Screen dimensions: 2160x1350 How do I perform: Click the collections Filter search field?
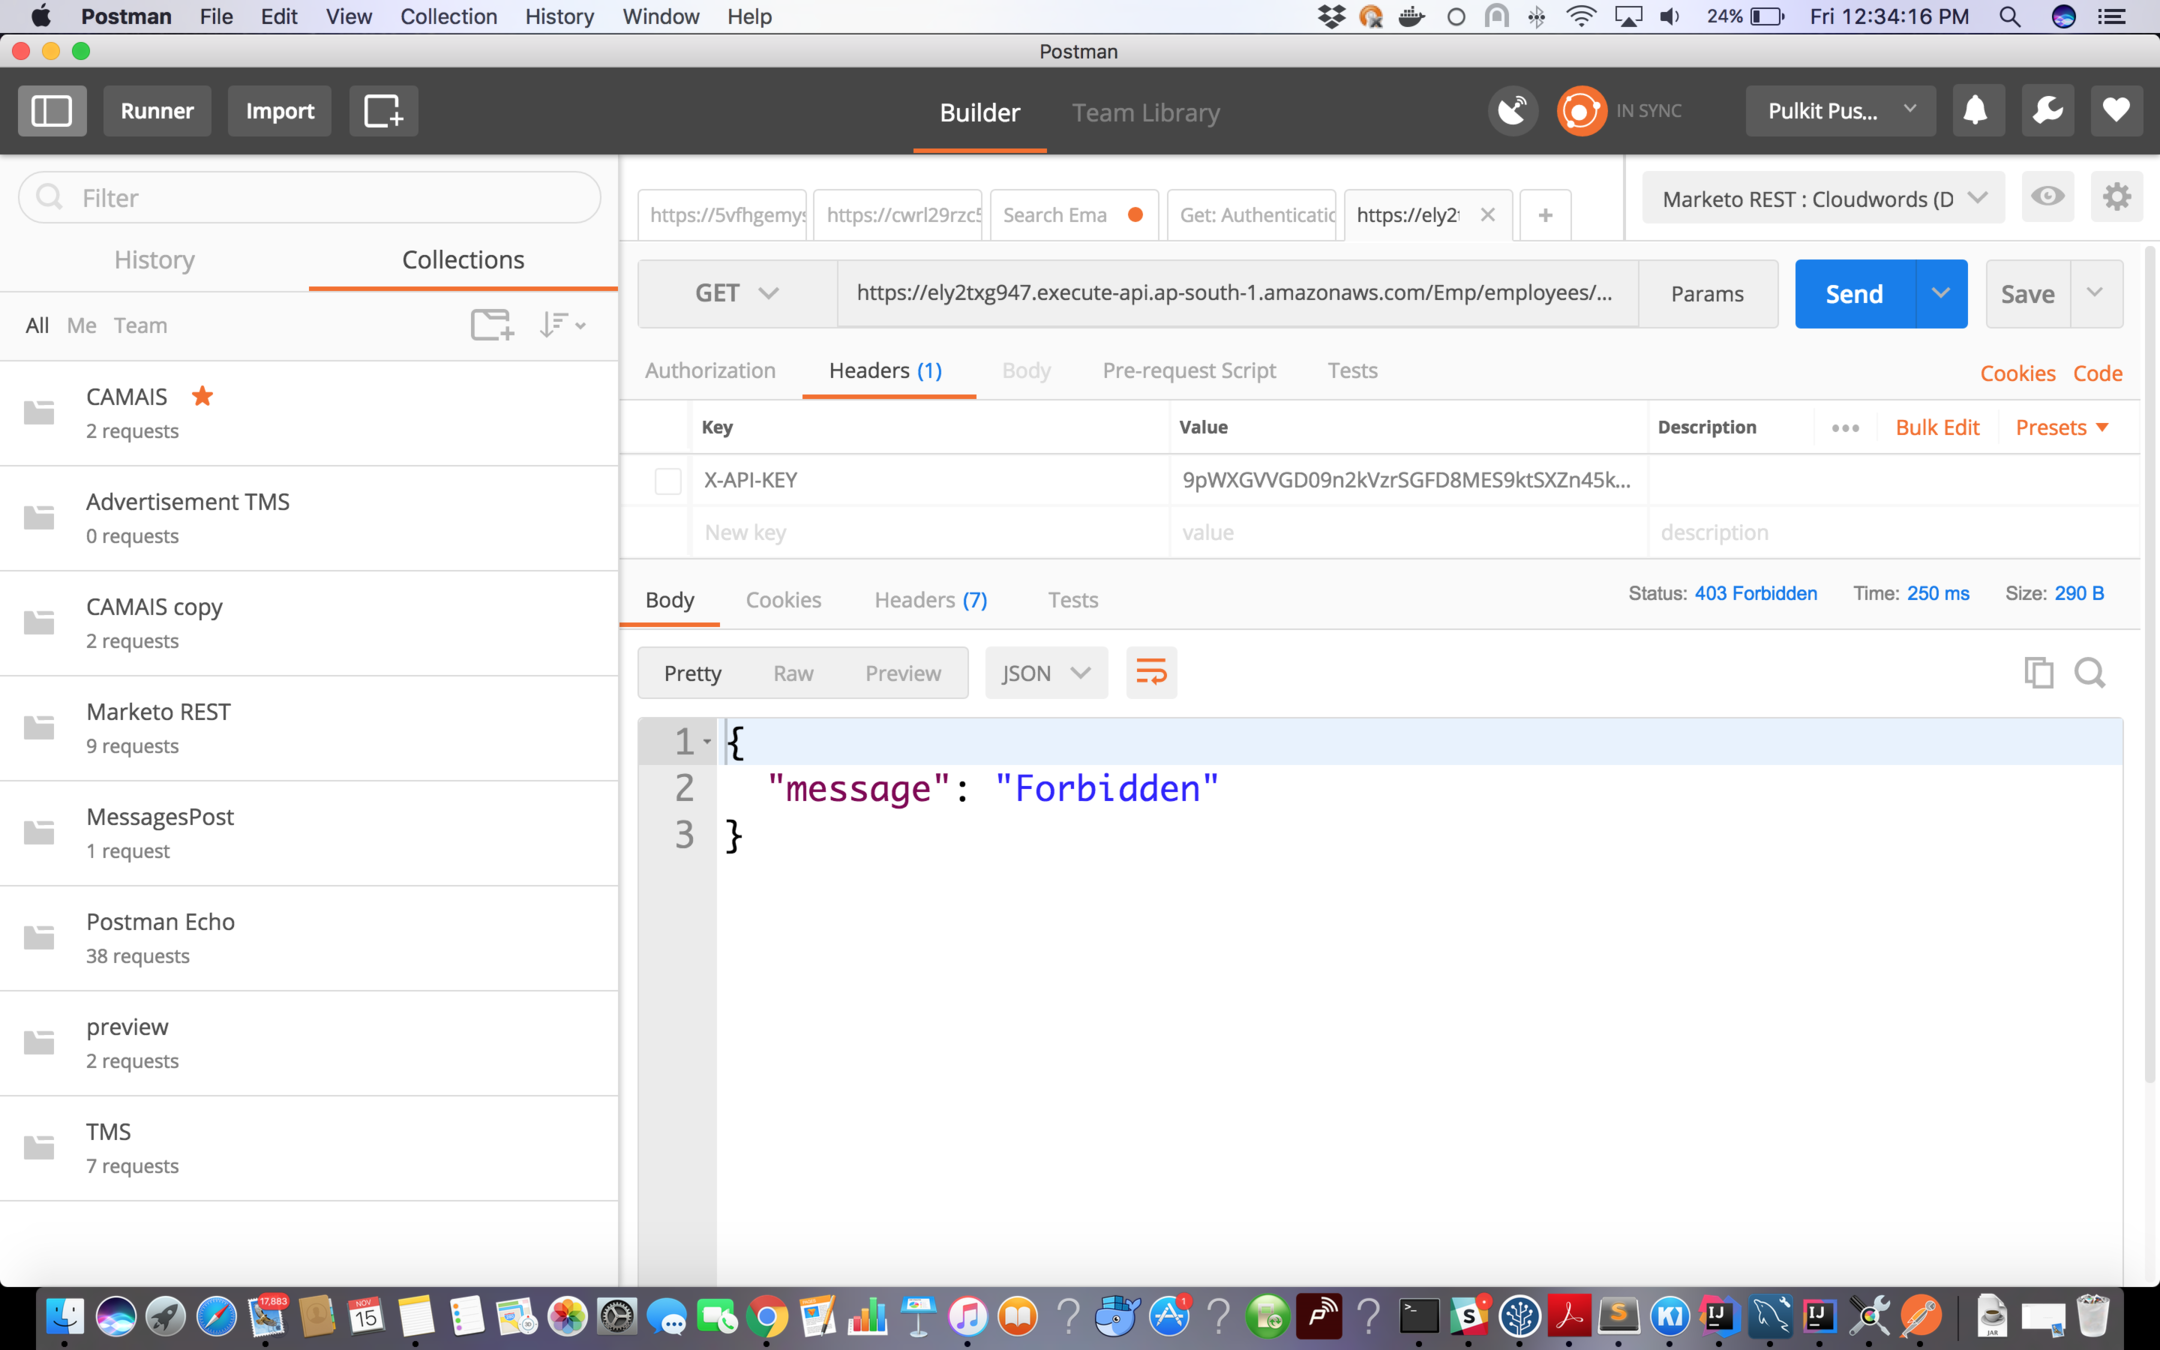pos(310,198)
